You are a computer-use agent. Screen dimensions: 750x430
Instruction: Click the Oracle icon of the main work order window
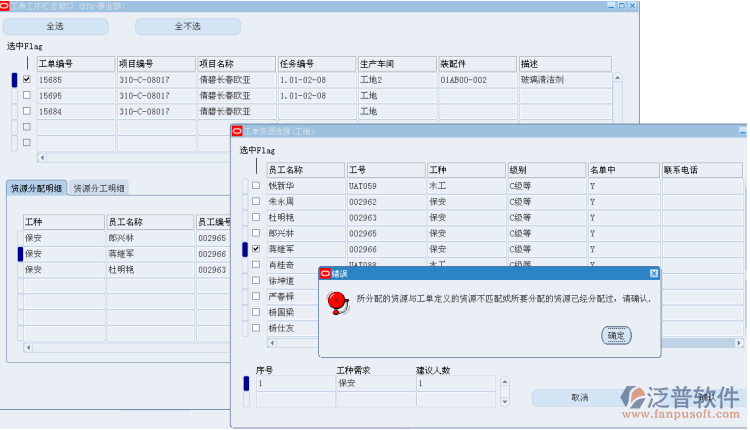[x=6, y=6]
